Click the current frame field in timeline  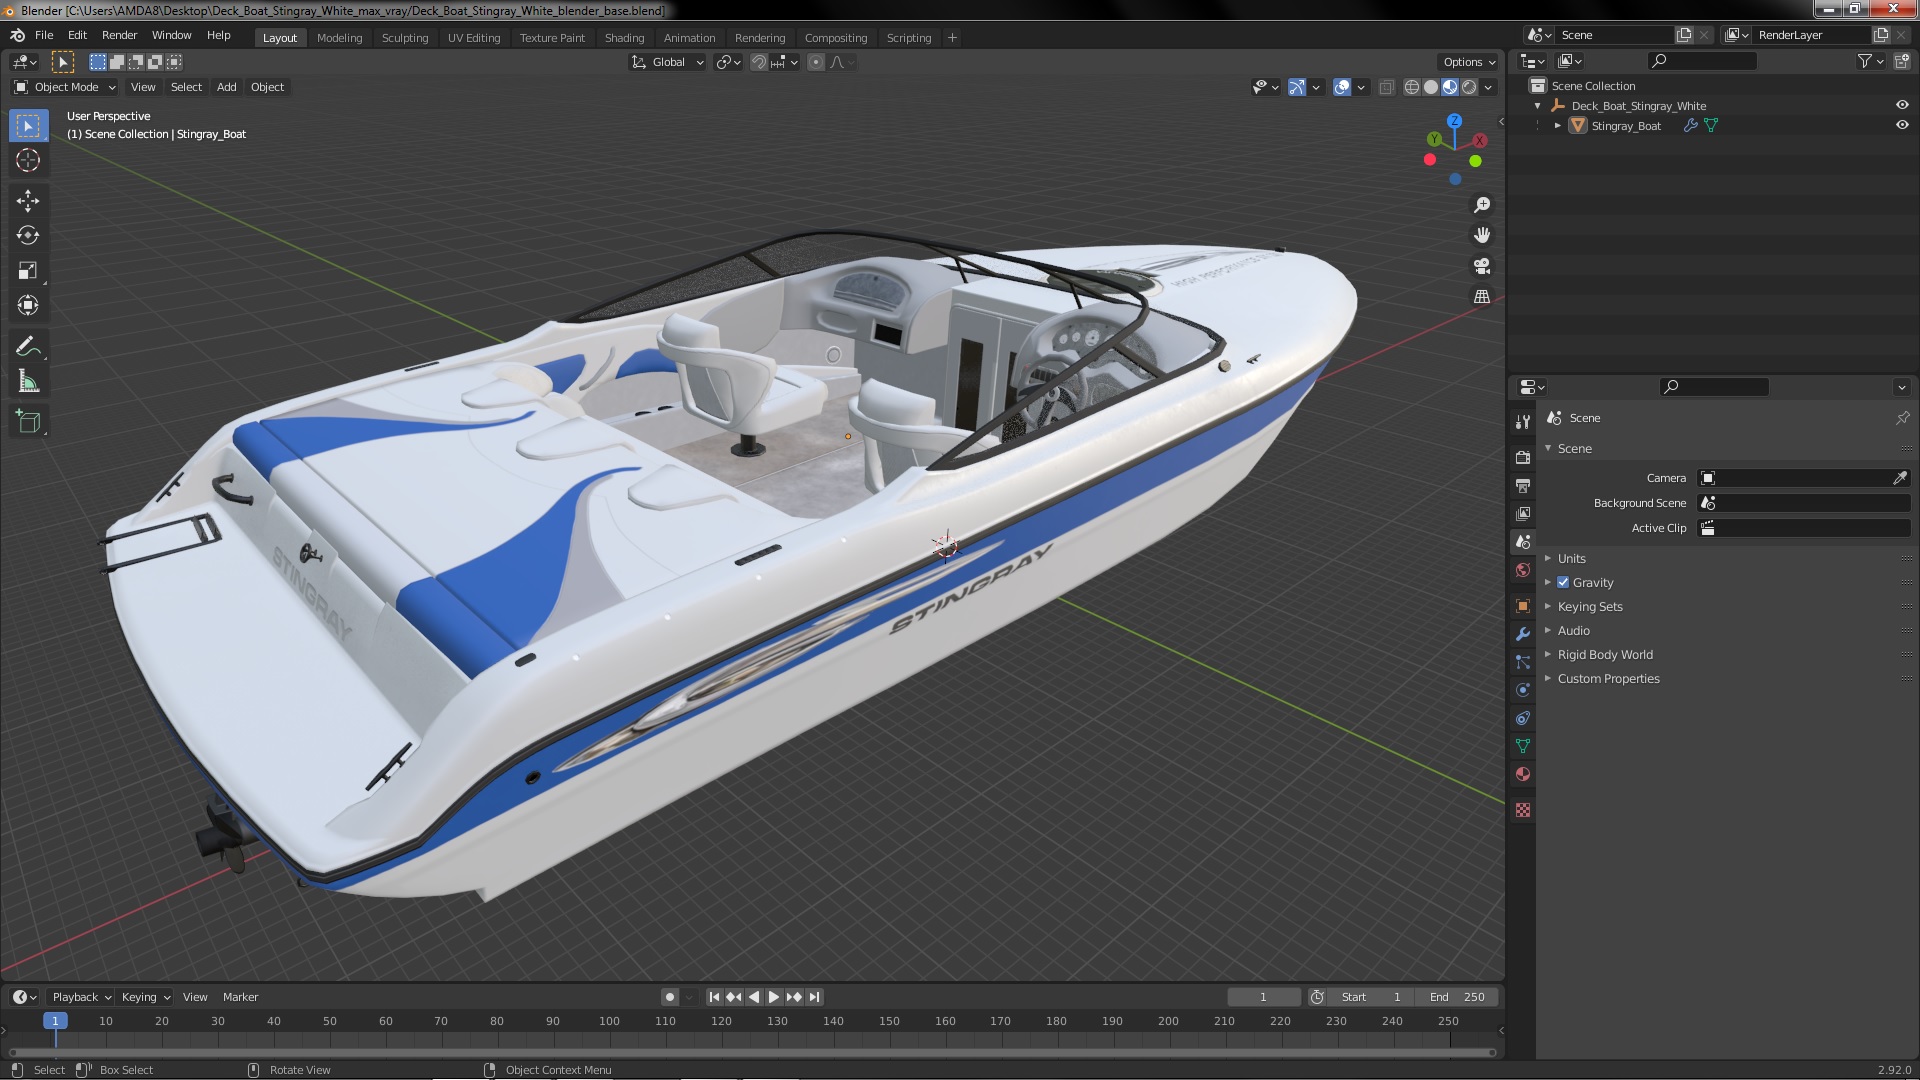[x=1263, y=997]
